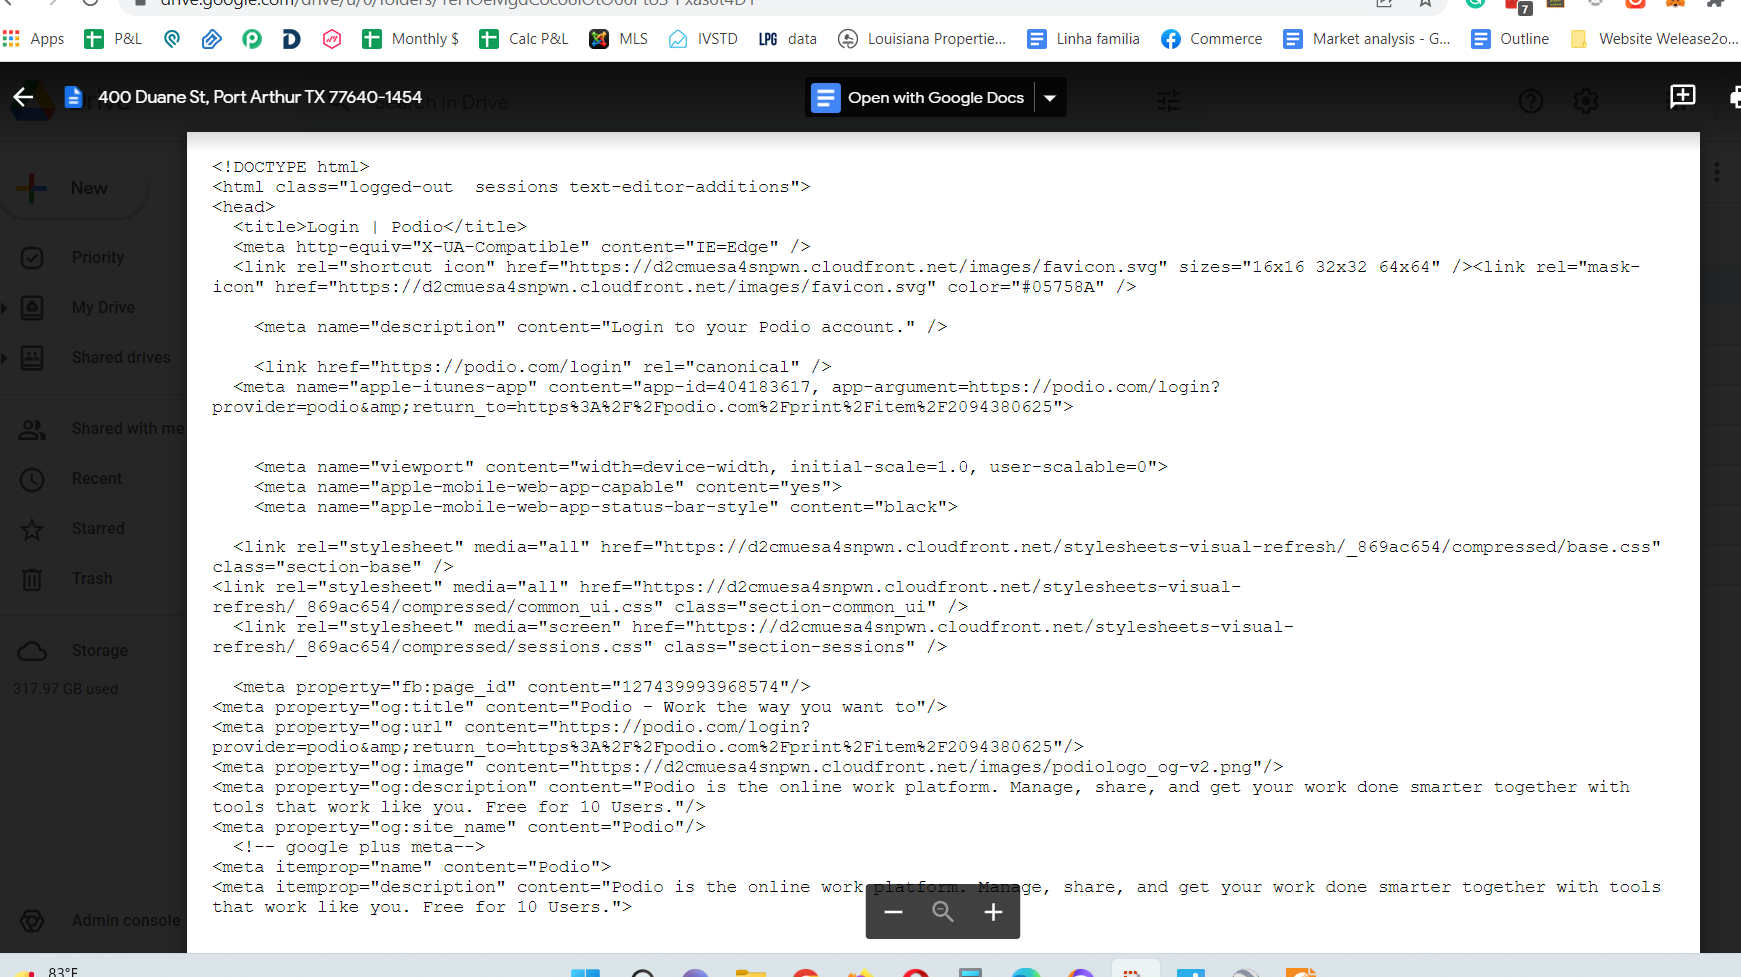The image size is (1741, 977).
Task: Click the file name '400 Duane St, Port Arthur TX'
Action: [x=260, y=97]
